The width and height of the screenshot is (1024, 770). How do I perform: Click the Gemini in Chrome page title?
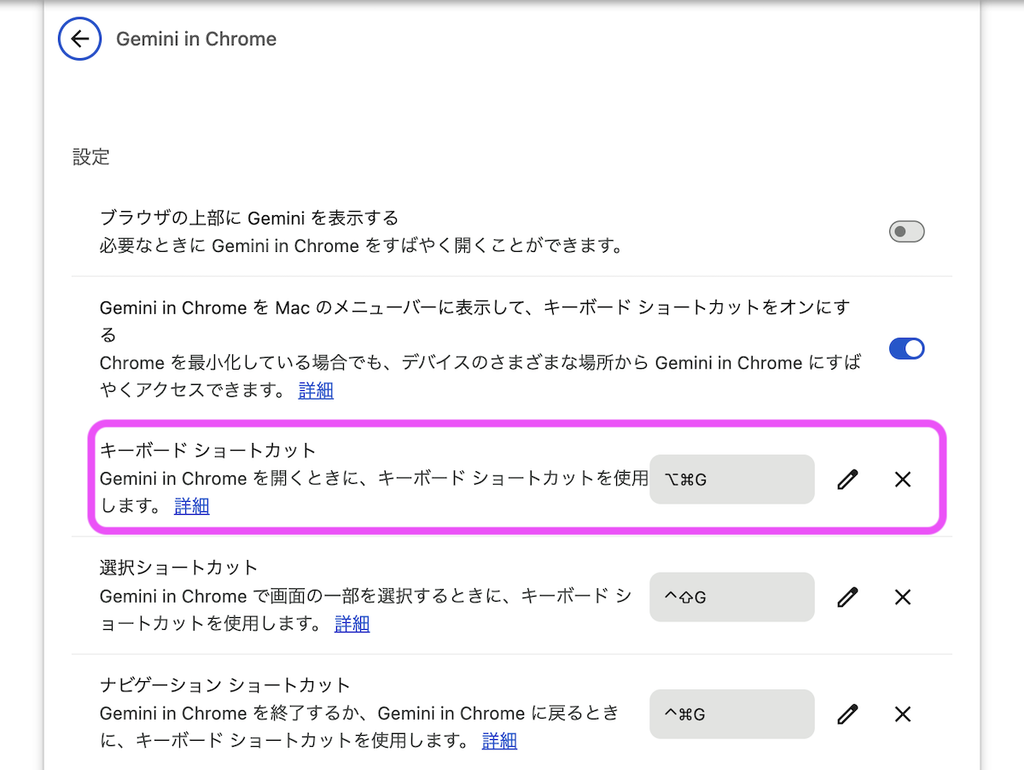pyautogui.click(x=197, y=39)
